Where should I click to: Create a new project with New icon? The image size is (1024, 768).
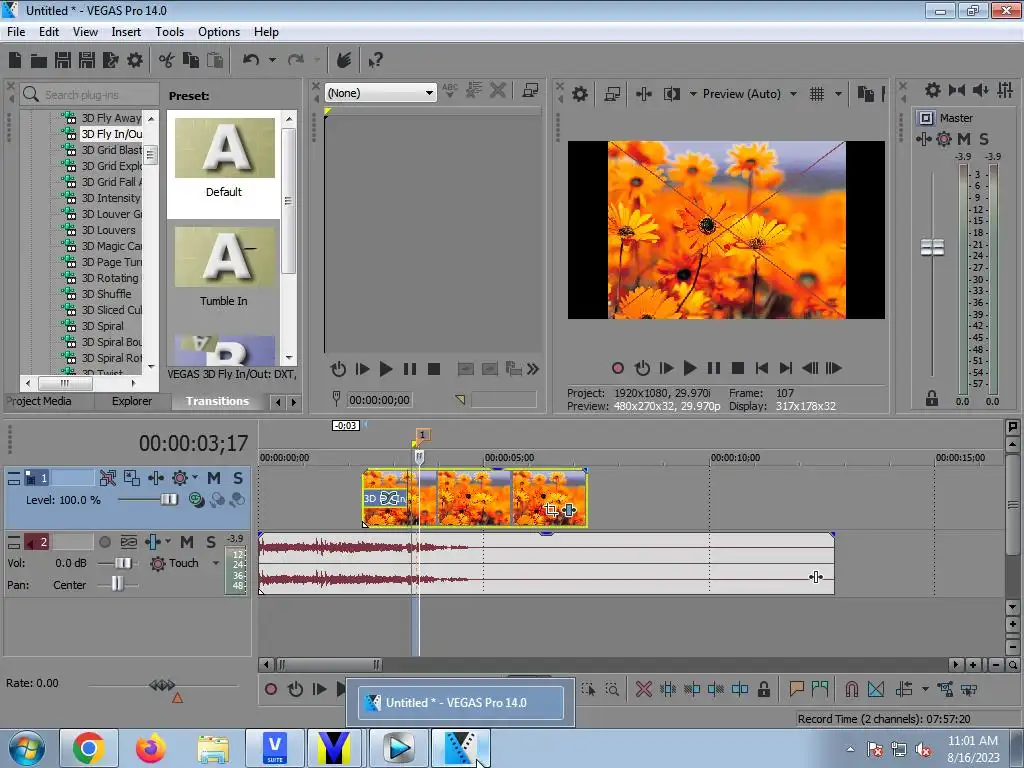coord(15,61)
